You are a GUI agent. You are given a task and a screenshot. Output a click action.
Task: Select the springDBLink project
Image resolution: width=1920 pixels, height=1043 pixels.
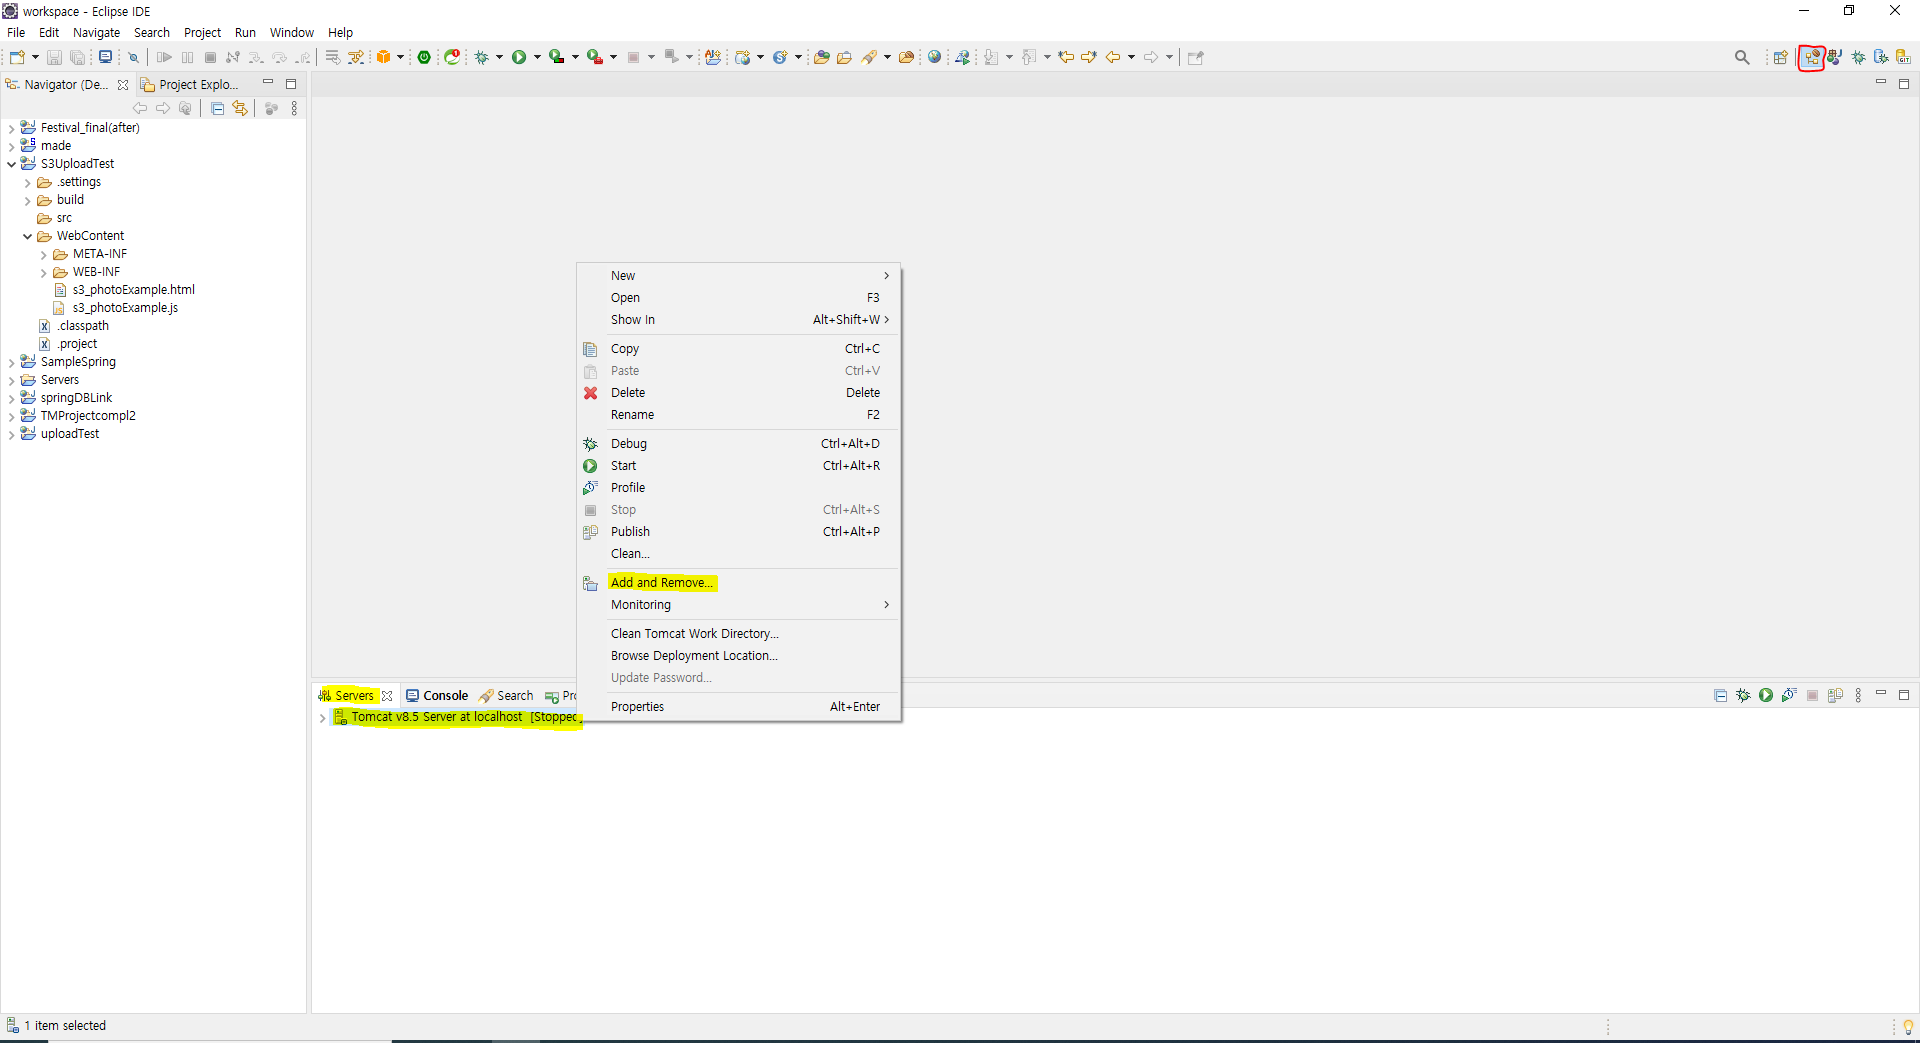67,398
